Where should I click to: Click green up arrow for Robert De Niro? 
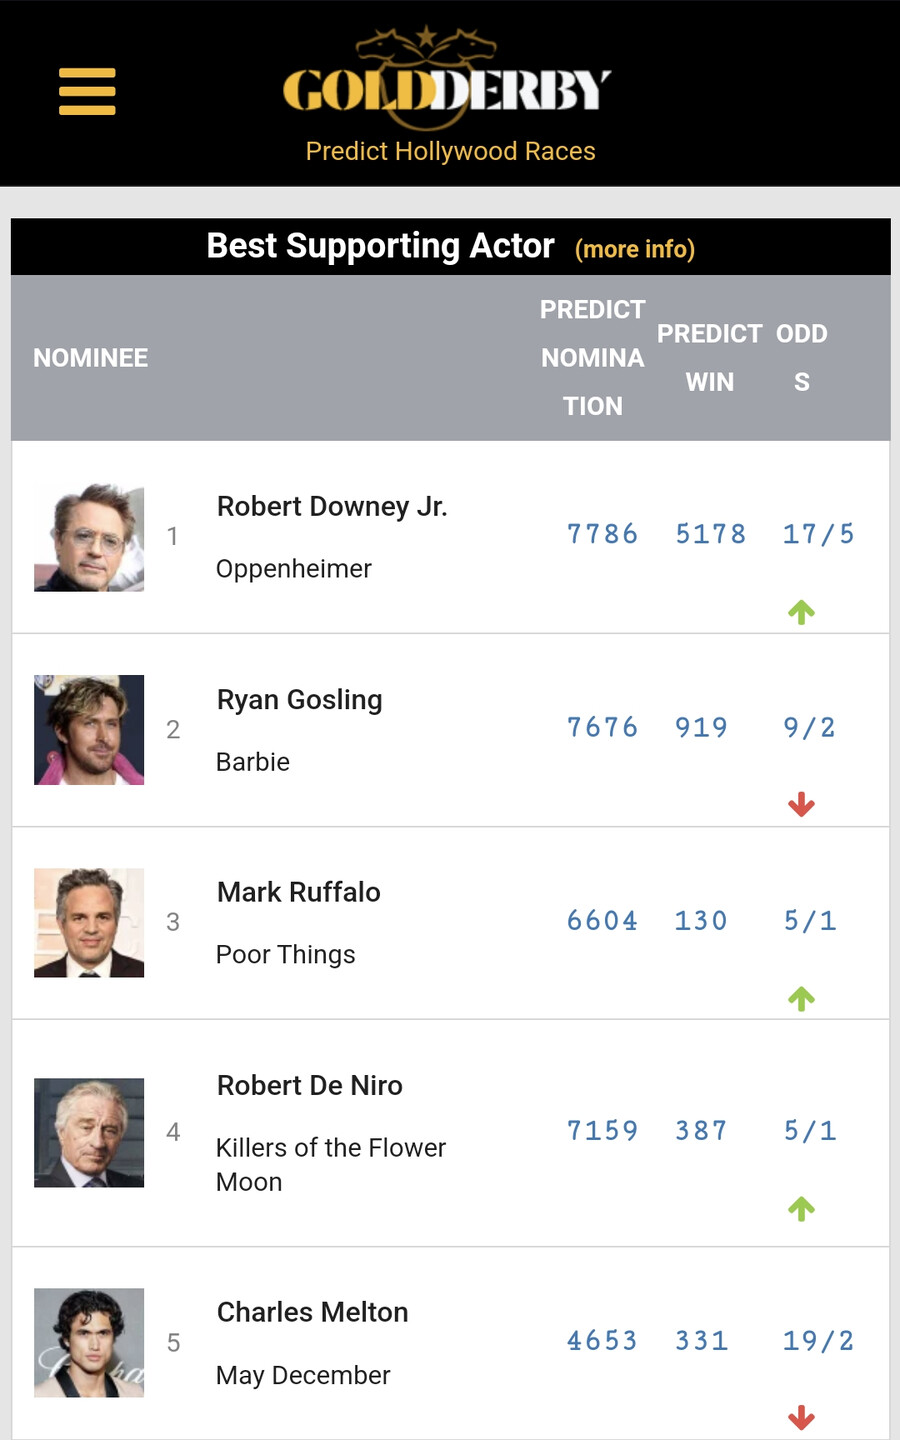point(801,1208)
